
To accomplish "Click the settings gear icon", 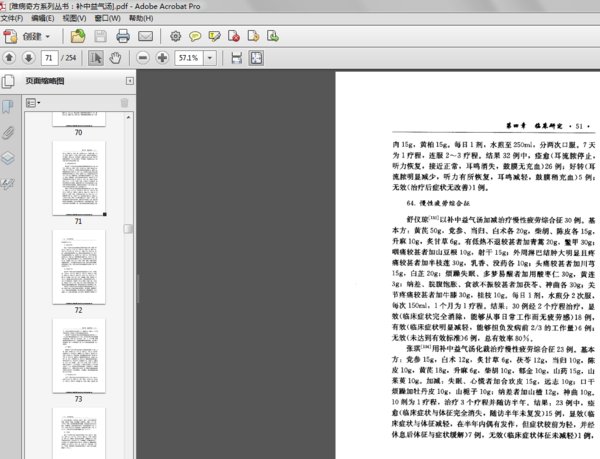I will point(175,36).
